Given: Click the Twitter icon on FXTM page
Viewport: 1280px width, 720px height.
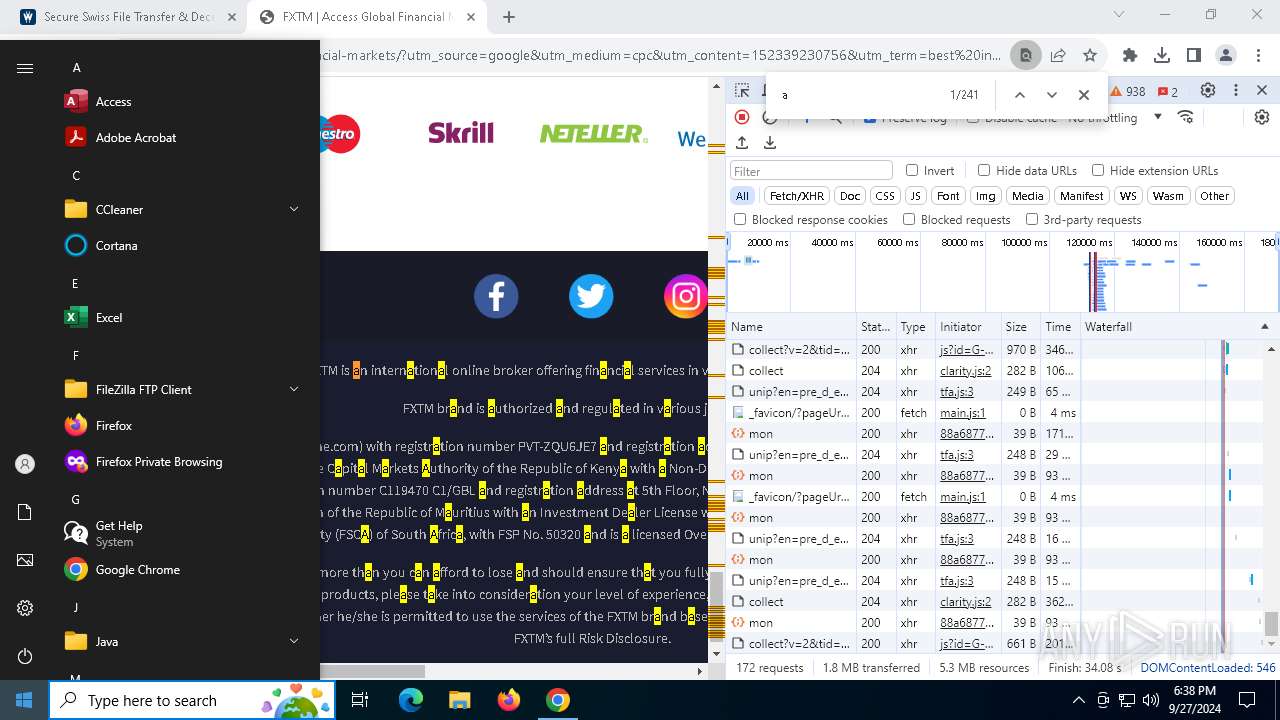Looking at the screenshot, I should pos(591,296).
